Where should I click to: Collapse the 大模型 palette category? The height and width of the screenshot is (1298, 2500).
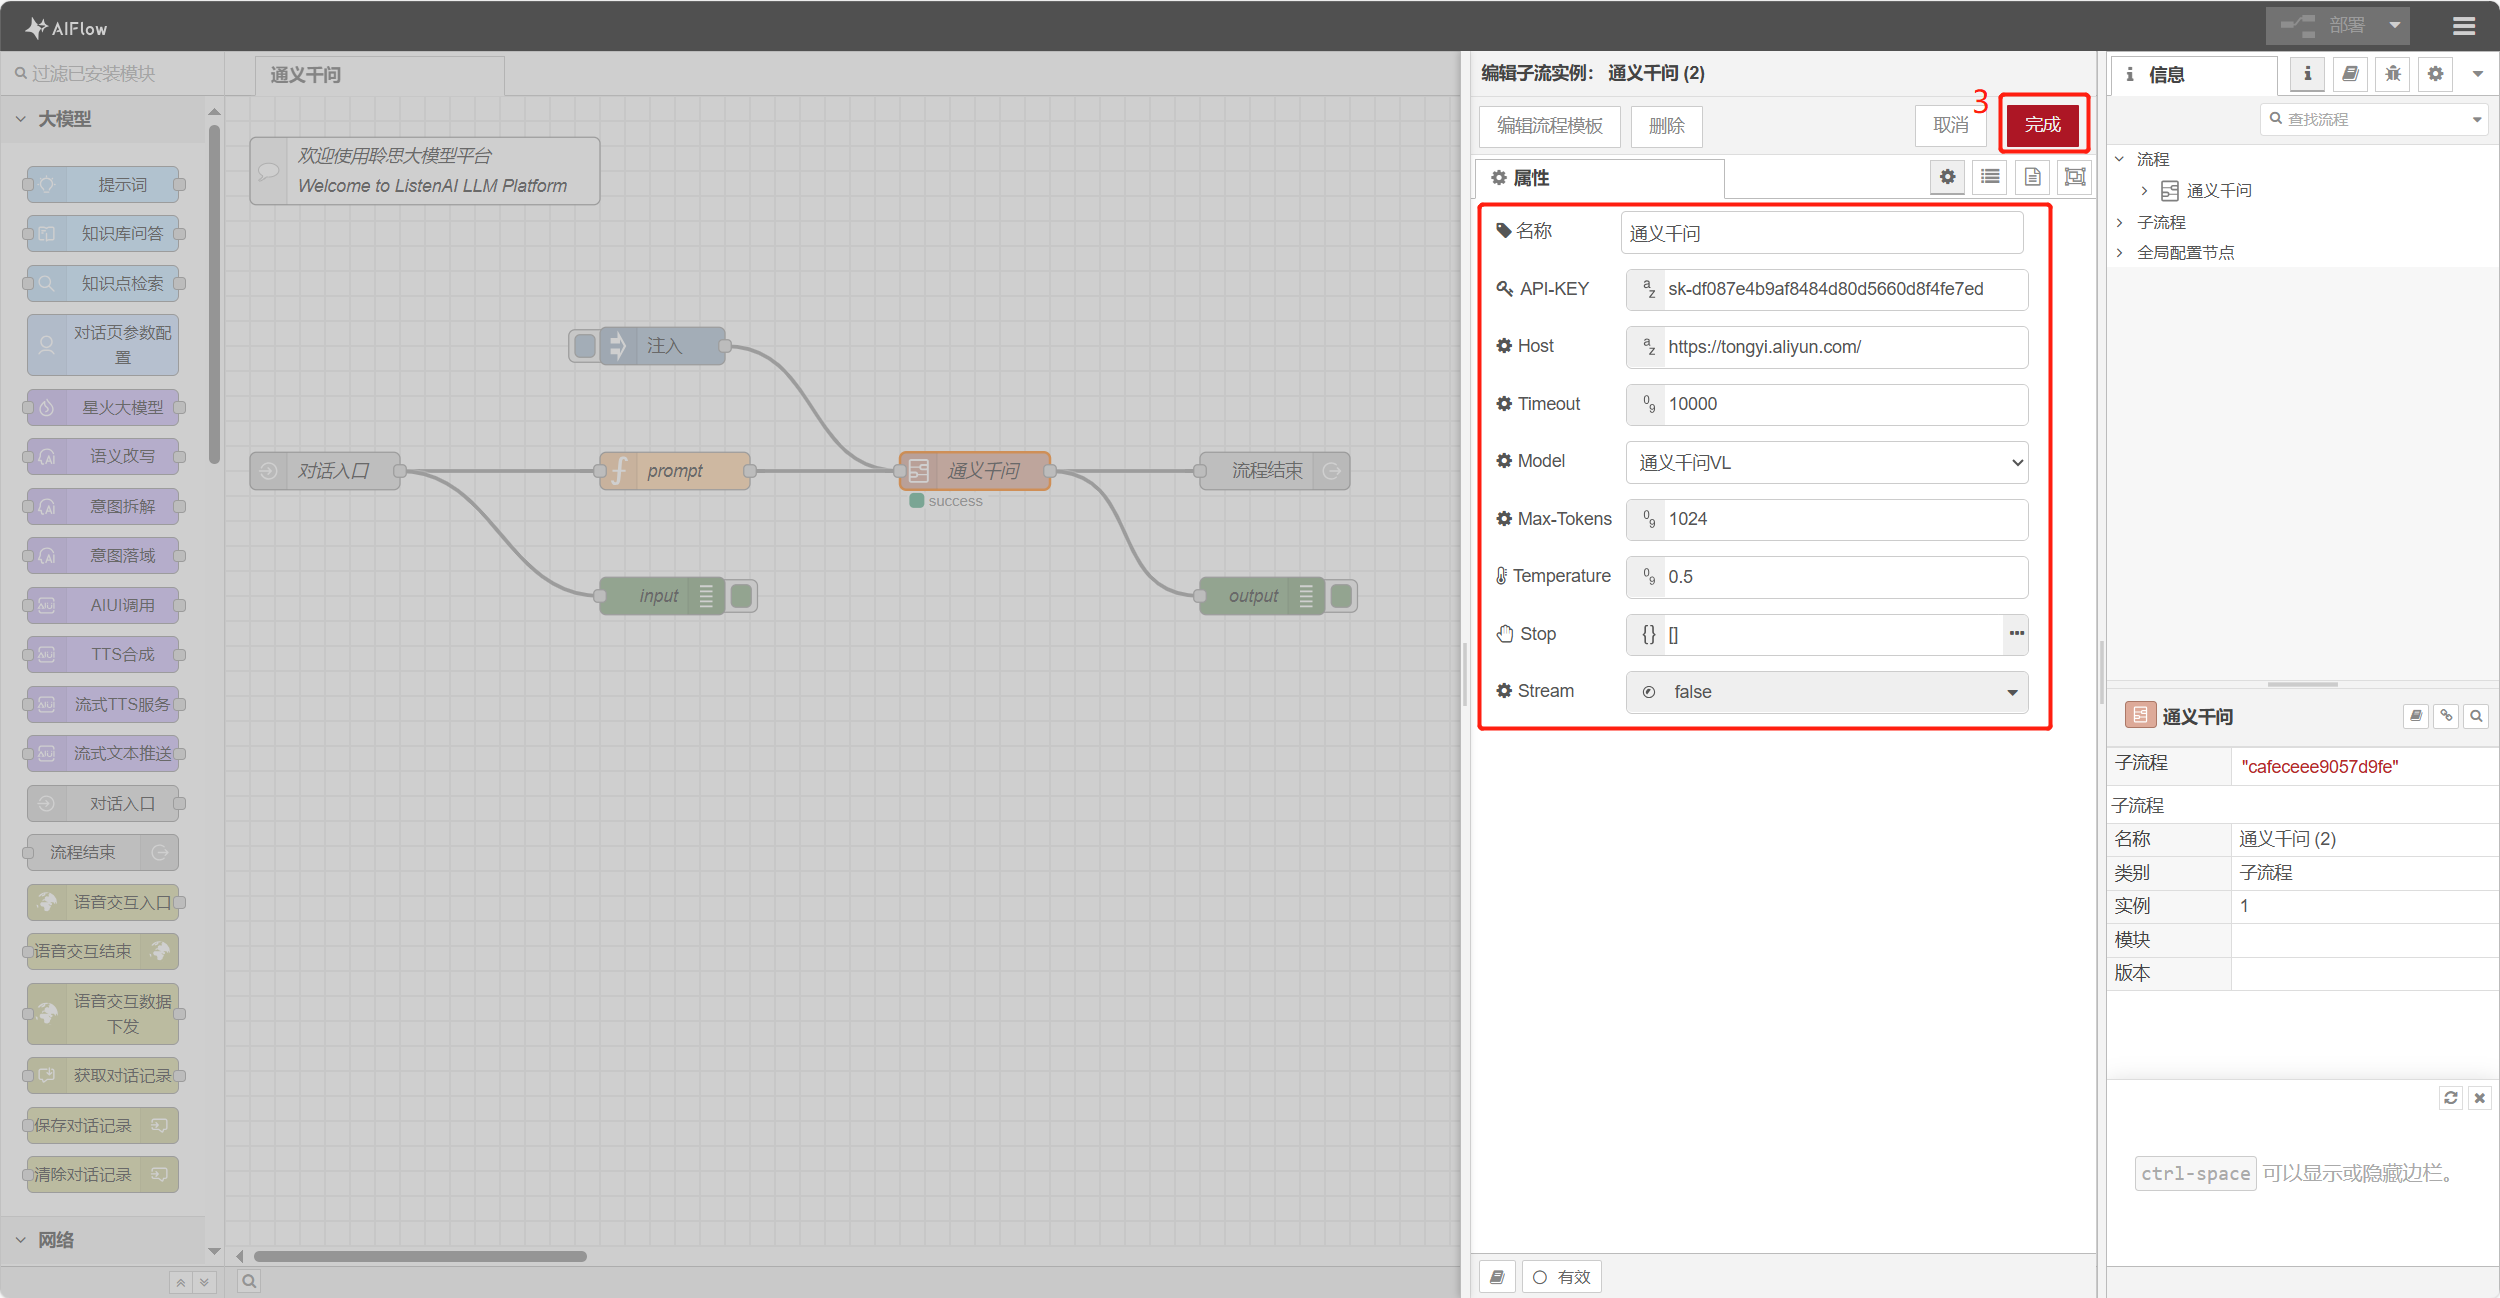click(x=64, y=119)
